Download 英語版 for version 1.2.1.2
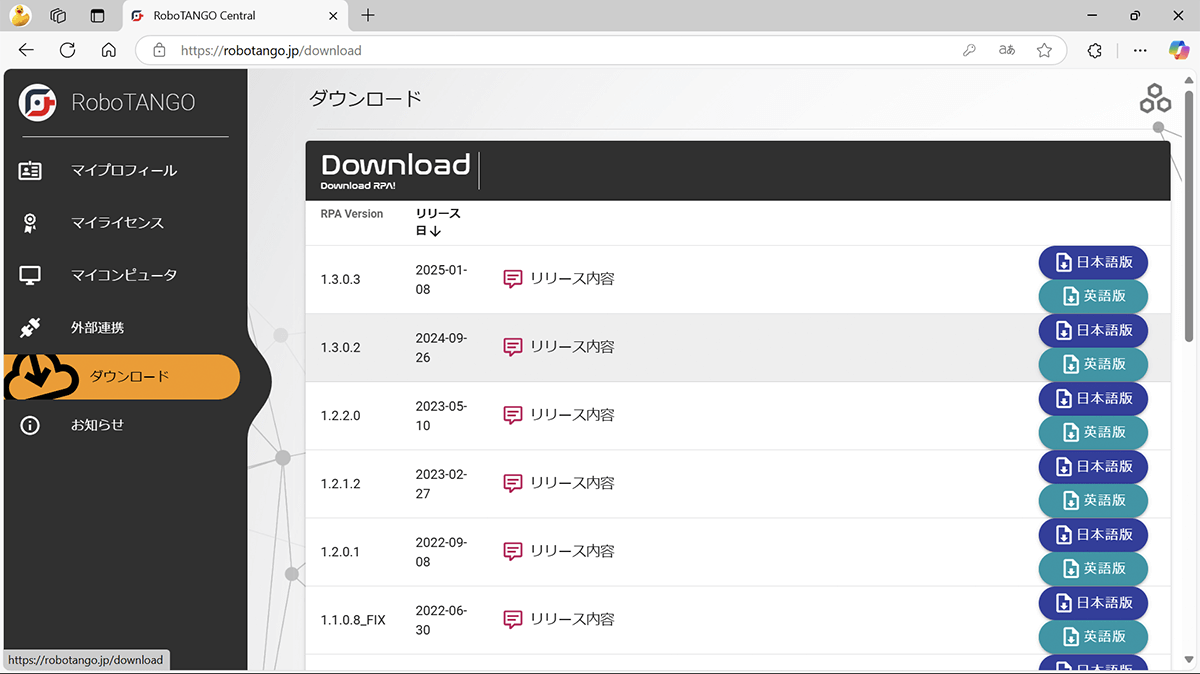 [1093, 500]
